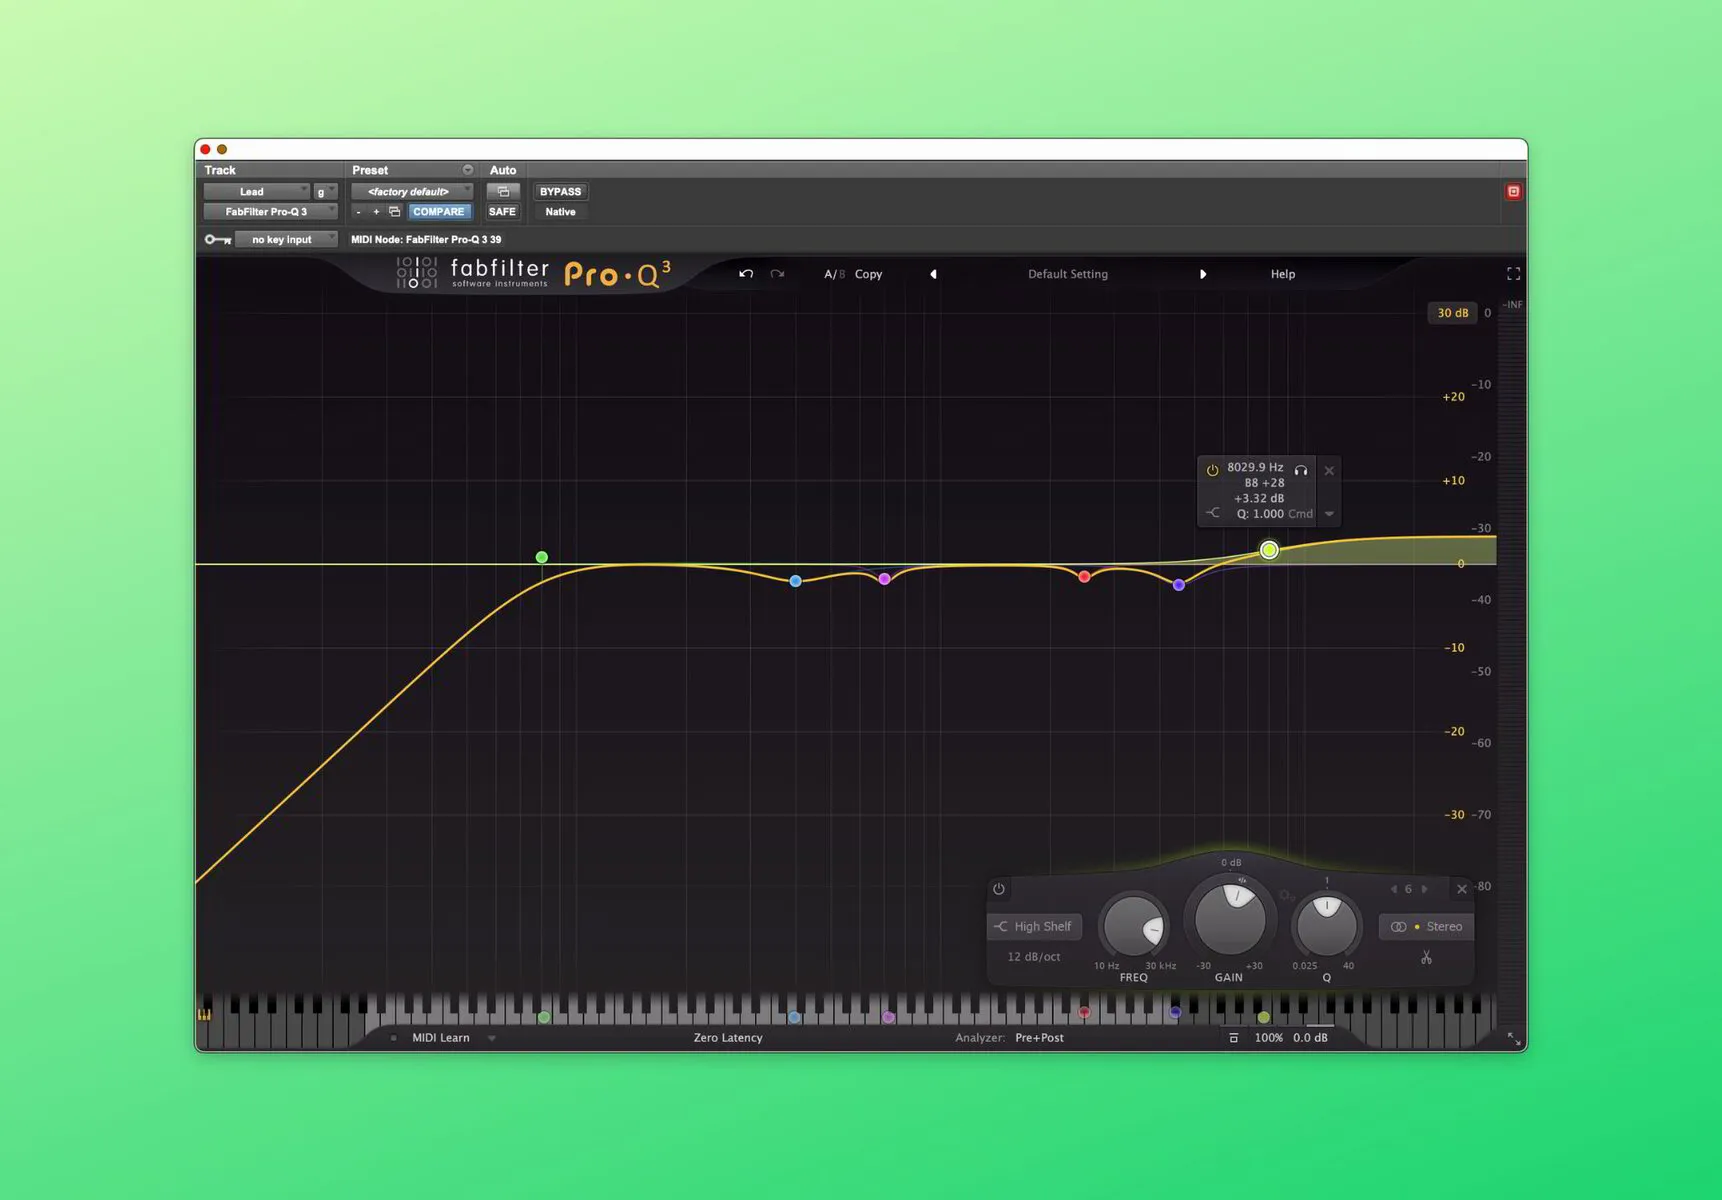Click the 0.0 dB output gain value
This screenshot has height=1200, width=1722.
click(1310, 1038)
